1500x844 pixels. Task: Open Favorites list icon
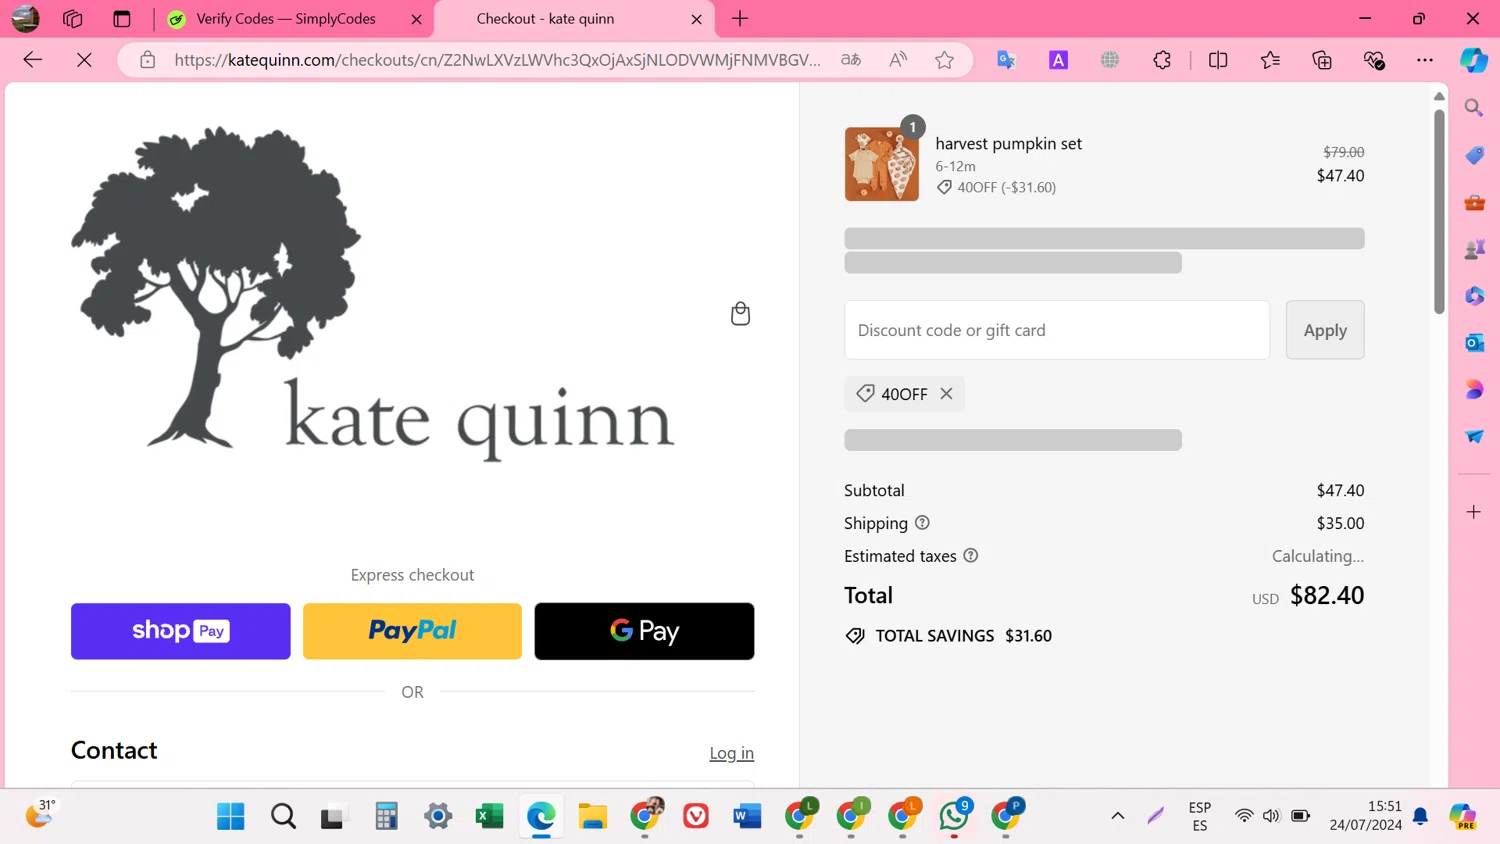[x=1270, y=60]
